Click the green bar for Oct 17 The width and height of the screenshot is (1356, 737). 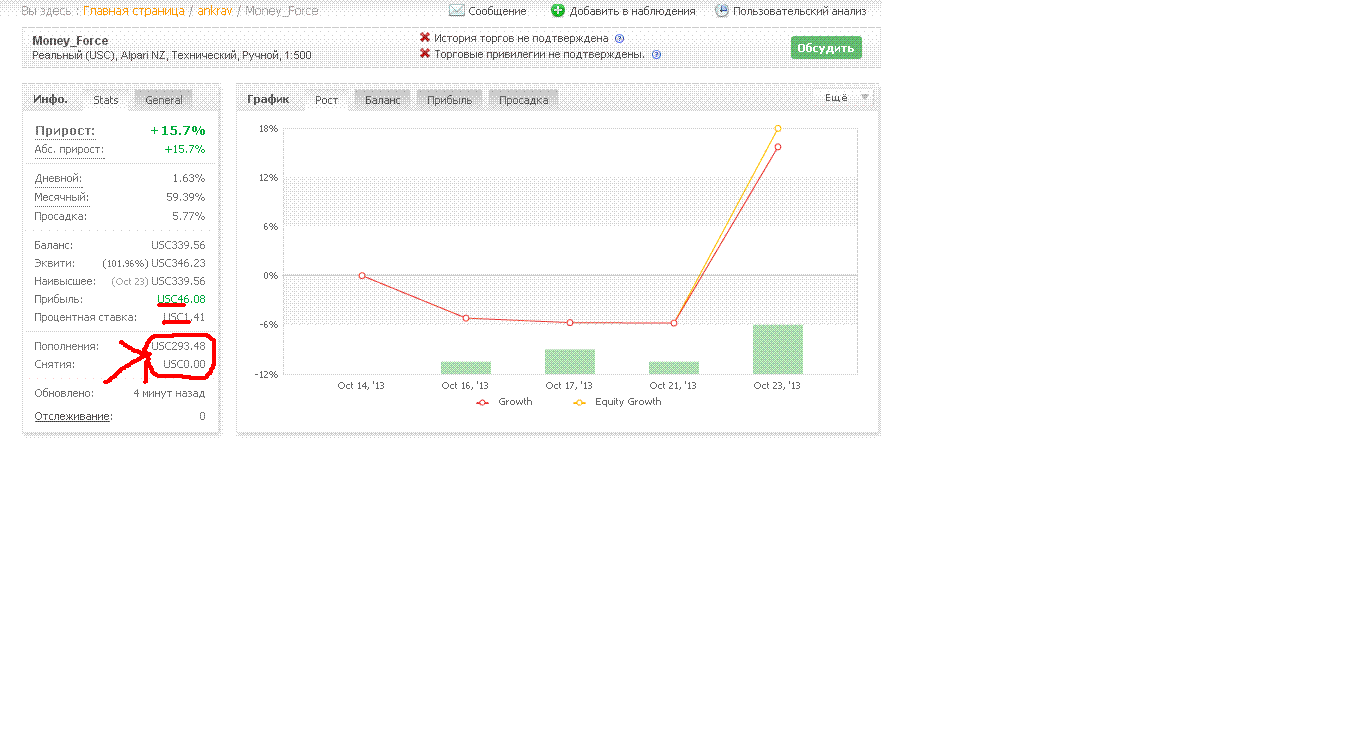pyautogui.click(x=570, y=361)
